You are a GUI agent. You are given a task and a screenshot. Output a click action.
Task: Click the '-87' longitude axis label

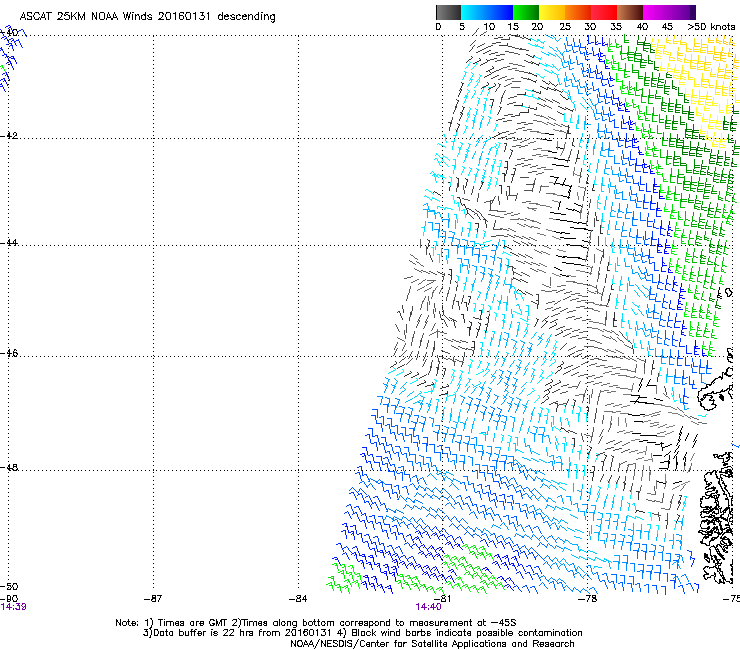pyautogui.click(x=153, y=599)
